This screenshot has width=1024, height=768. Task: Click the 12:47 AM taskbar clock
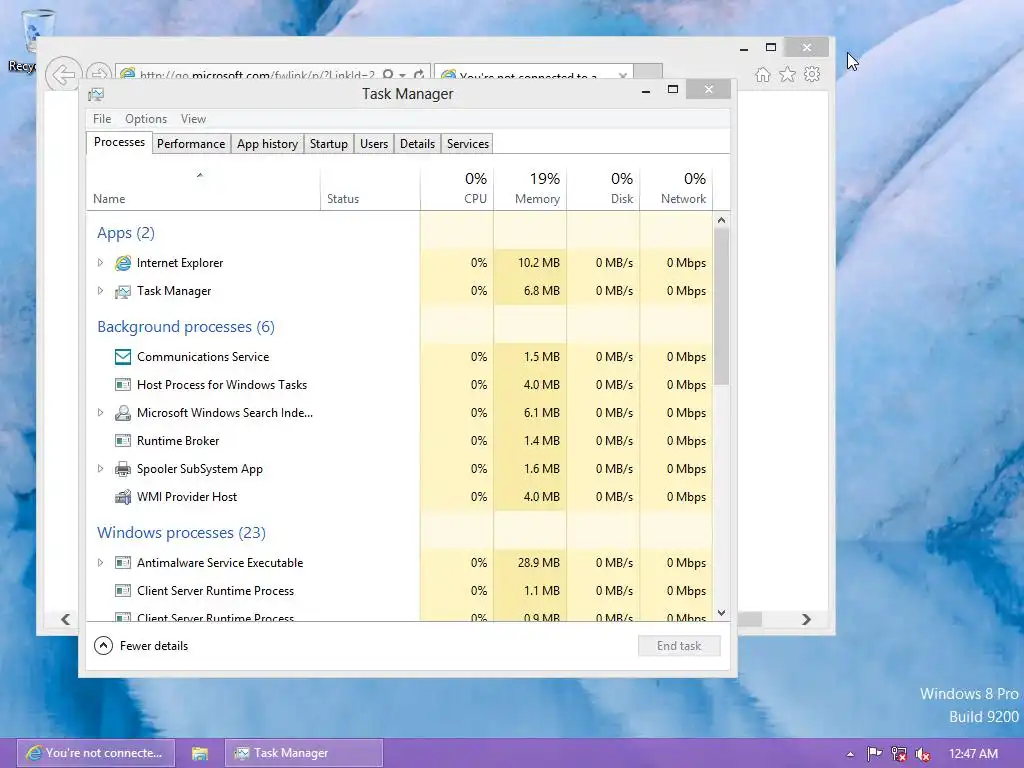(x=973, y=754)
